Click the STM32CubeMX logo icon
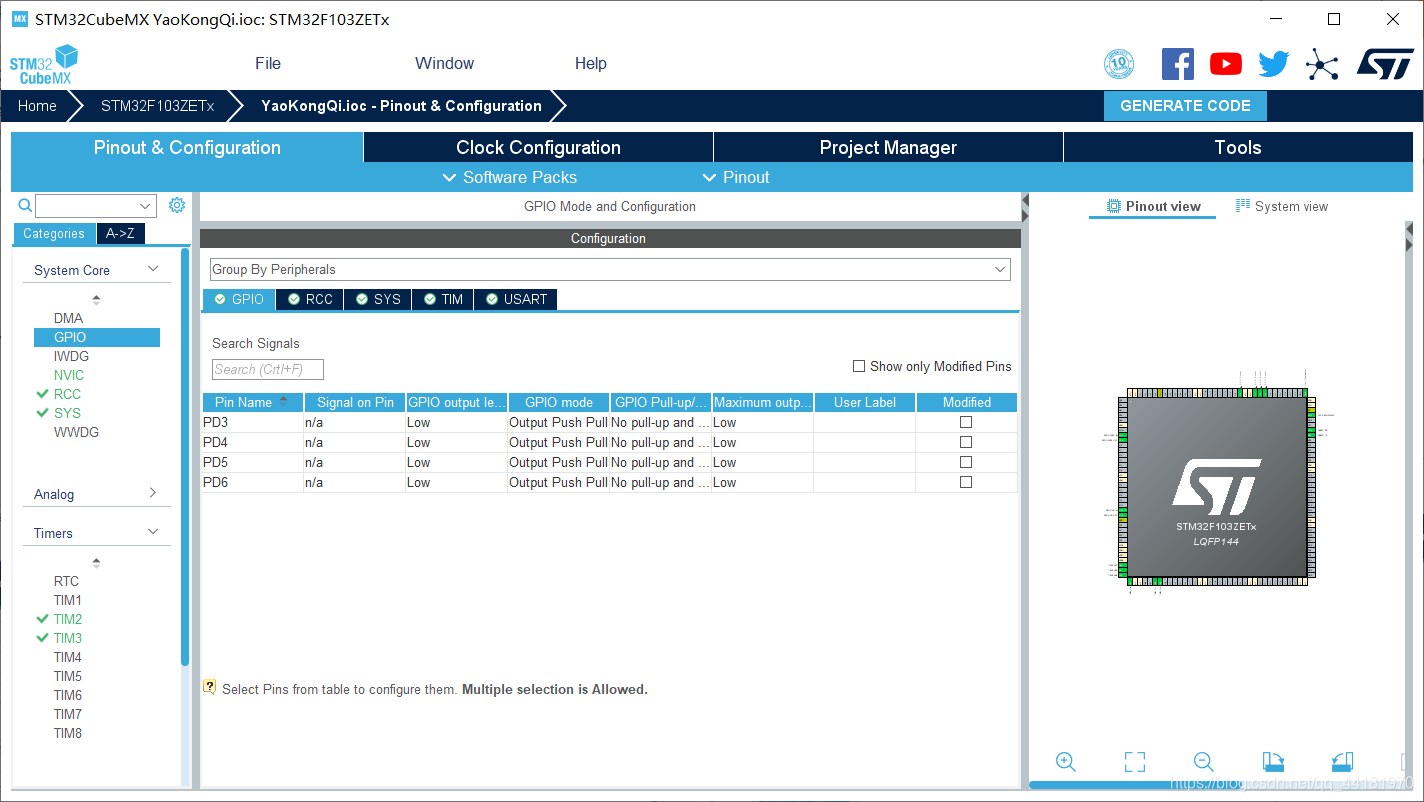This screenshot has width=1424, height=802. coord(44,64)
